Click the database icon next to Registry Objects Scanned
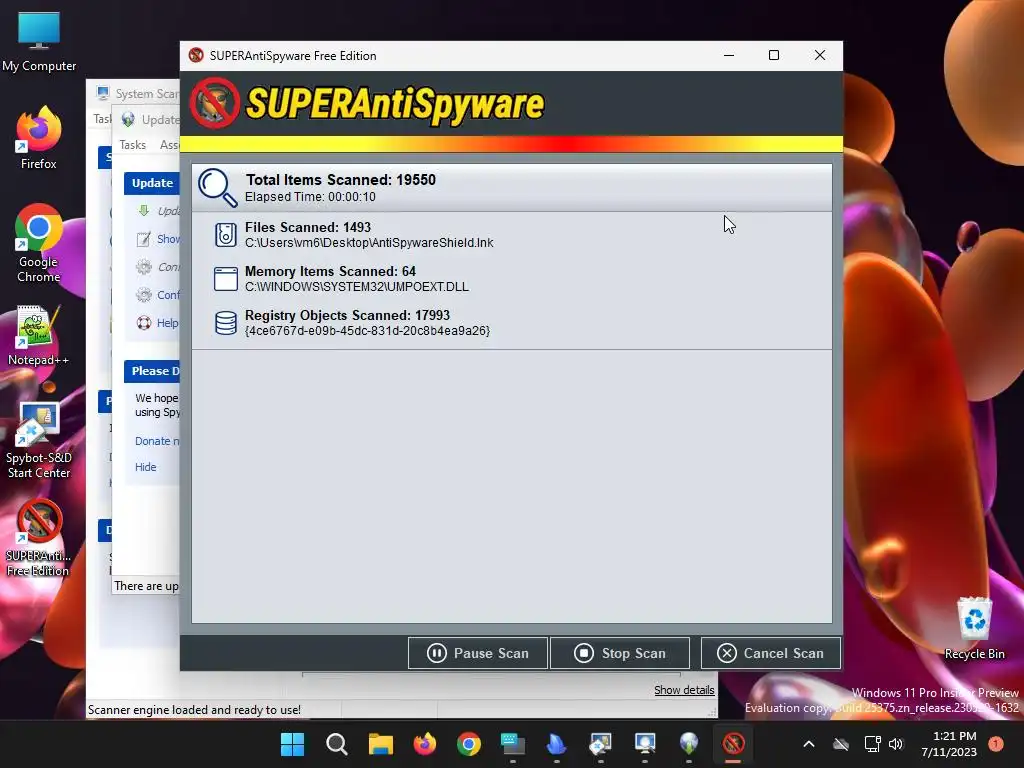The height and width of the screenshot is (768, 1024). click(x=225, y=323)
